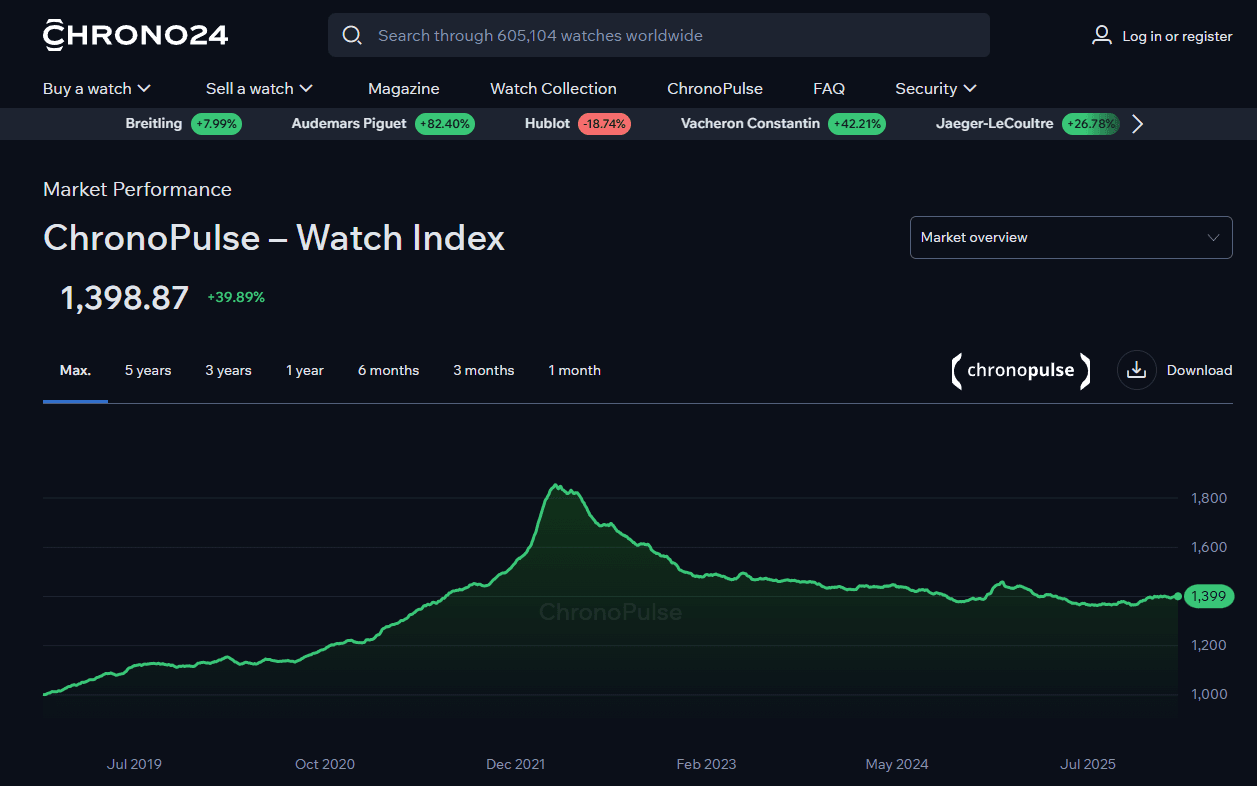Click the Dec 2021 axis label
Viewport: 1257px width, 786px height.
(516, 764)
